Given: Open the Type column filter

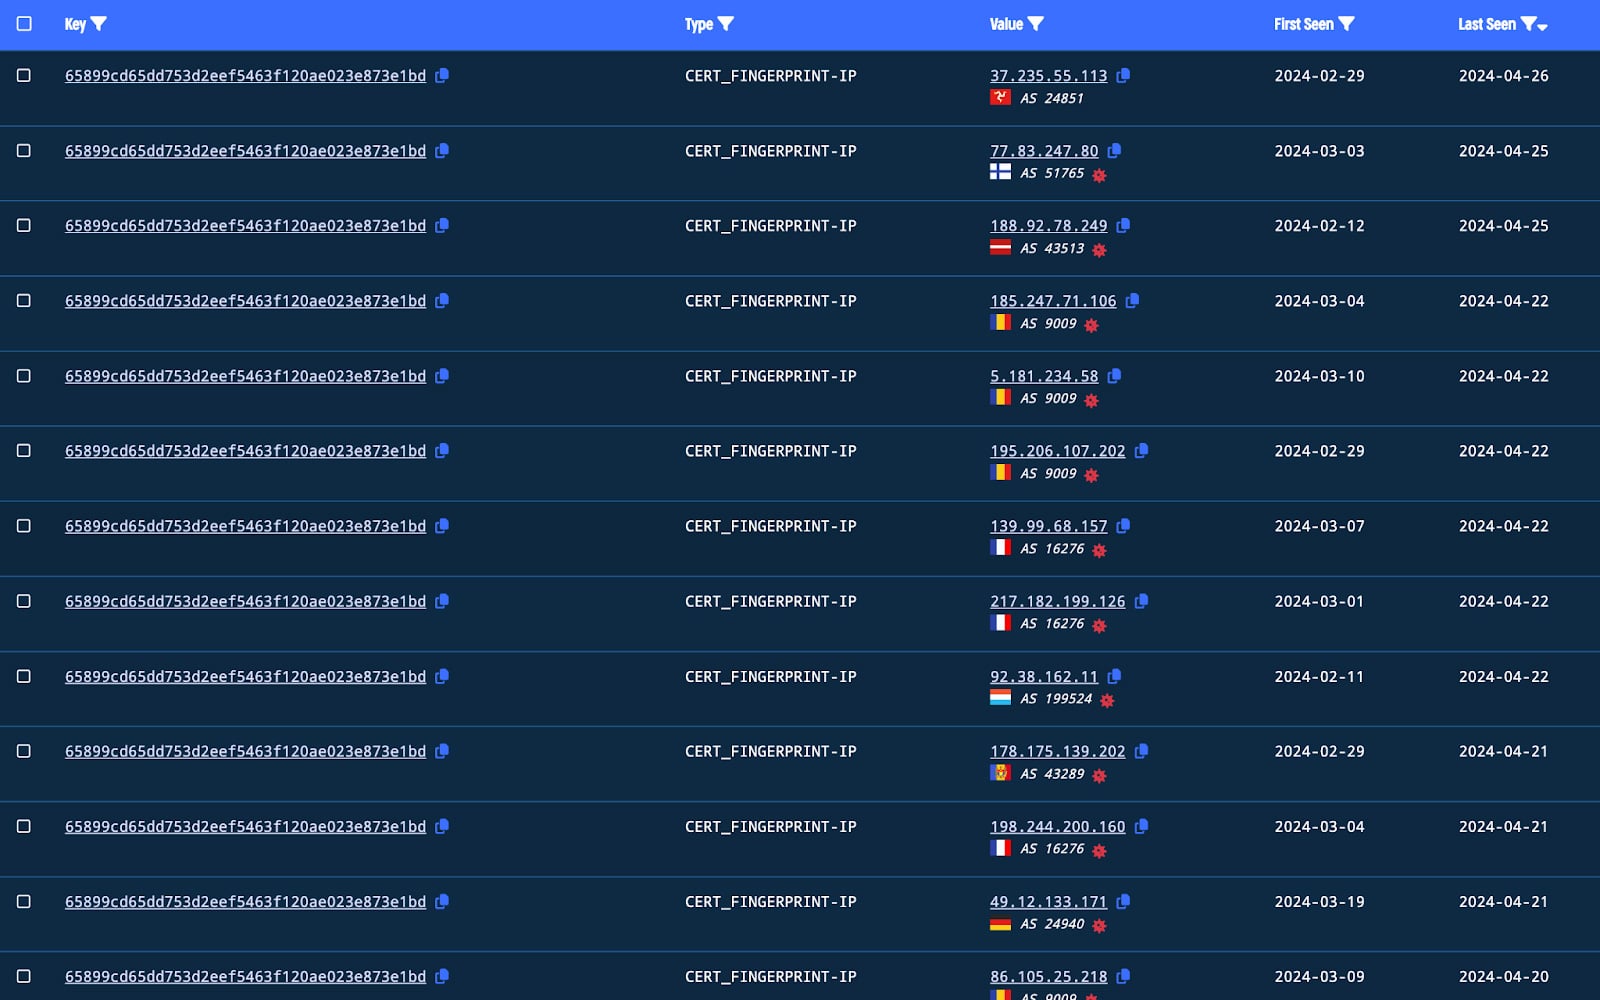Looking at the screenshot, I should 726,24.
